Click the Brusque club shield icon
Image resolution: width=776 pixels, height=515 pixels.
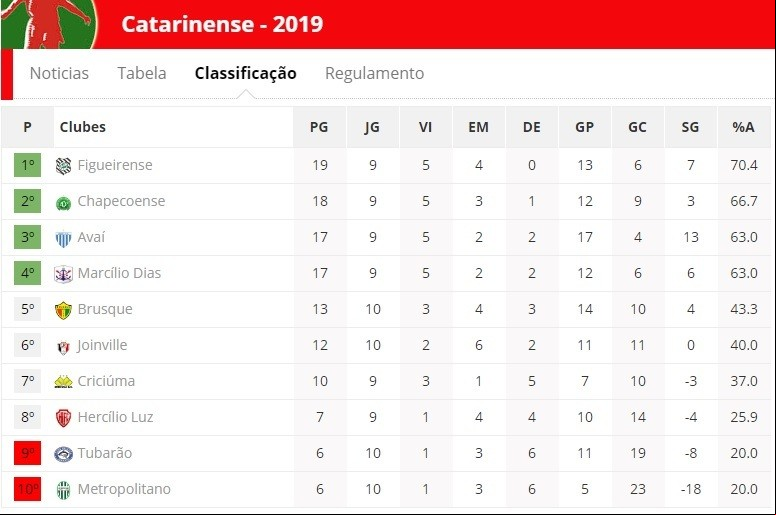(63, 310)
